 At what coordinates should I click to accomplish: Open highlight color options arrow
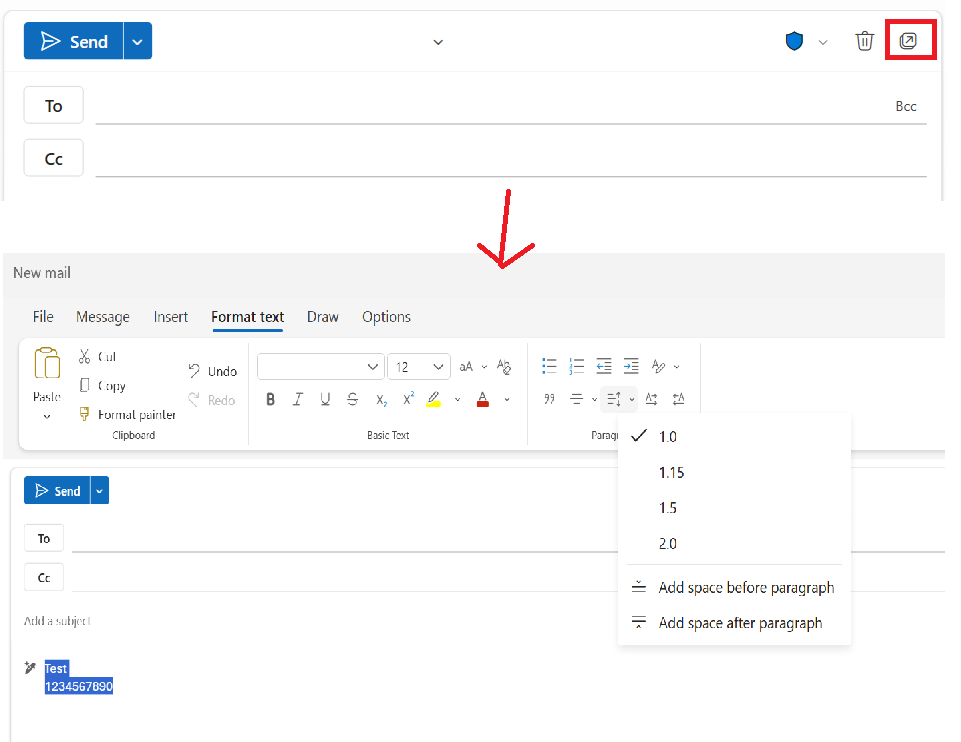[457, 399]
